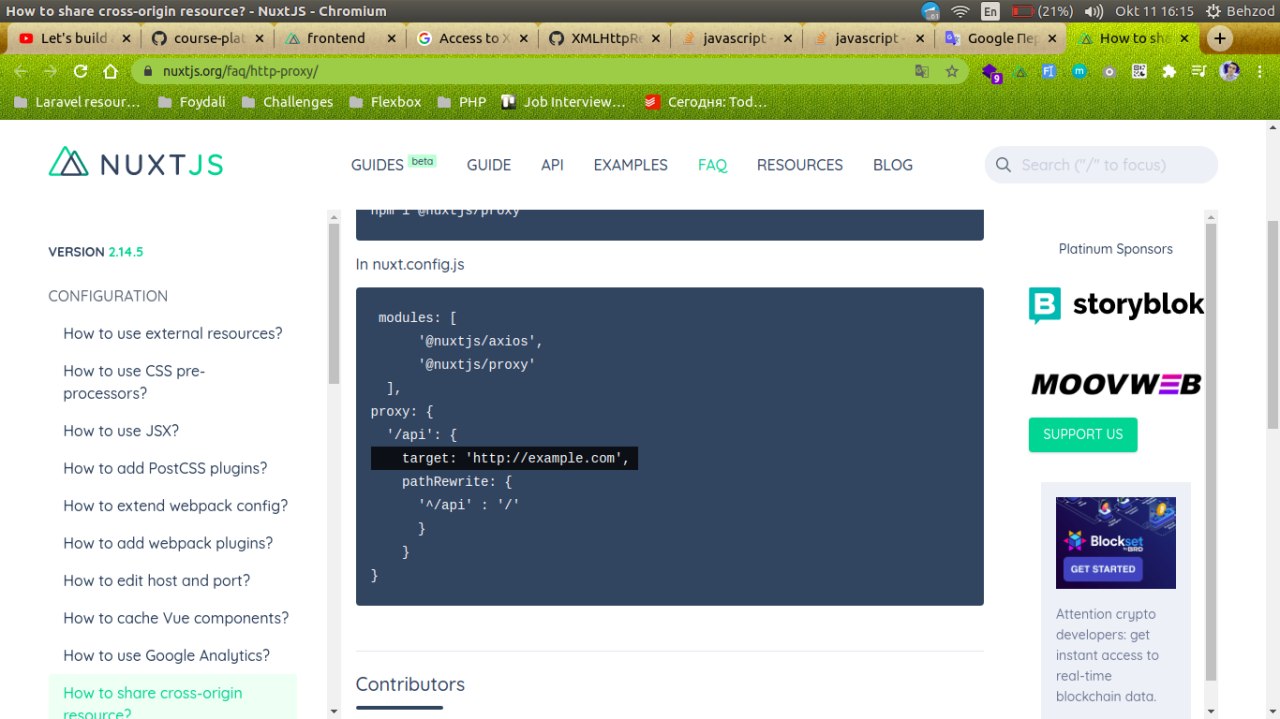Open How to use JSX?
Screen dimensions: 1280x719
pos(121,431)
